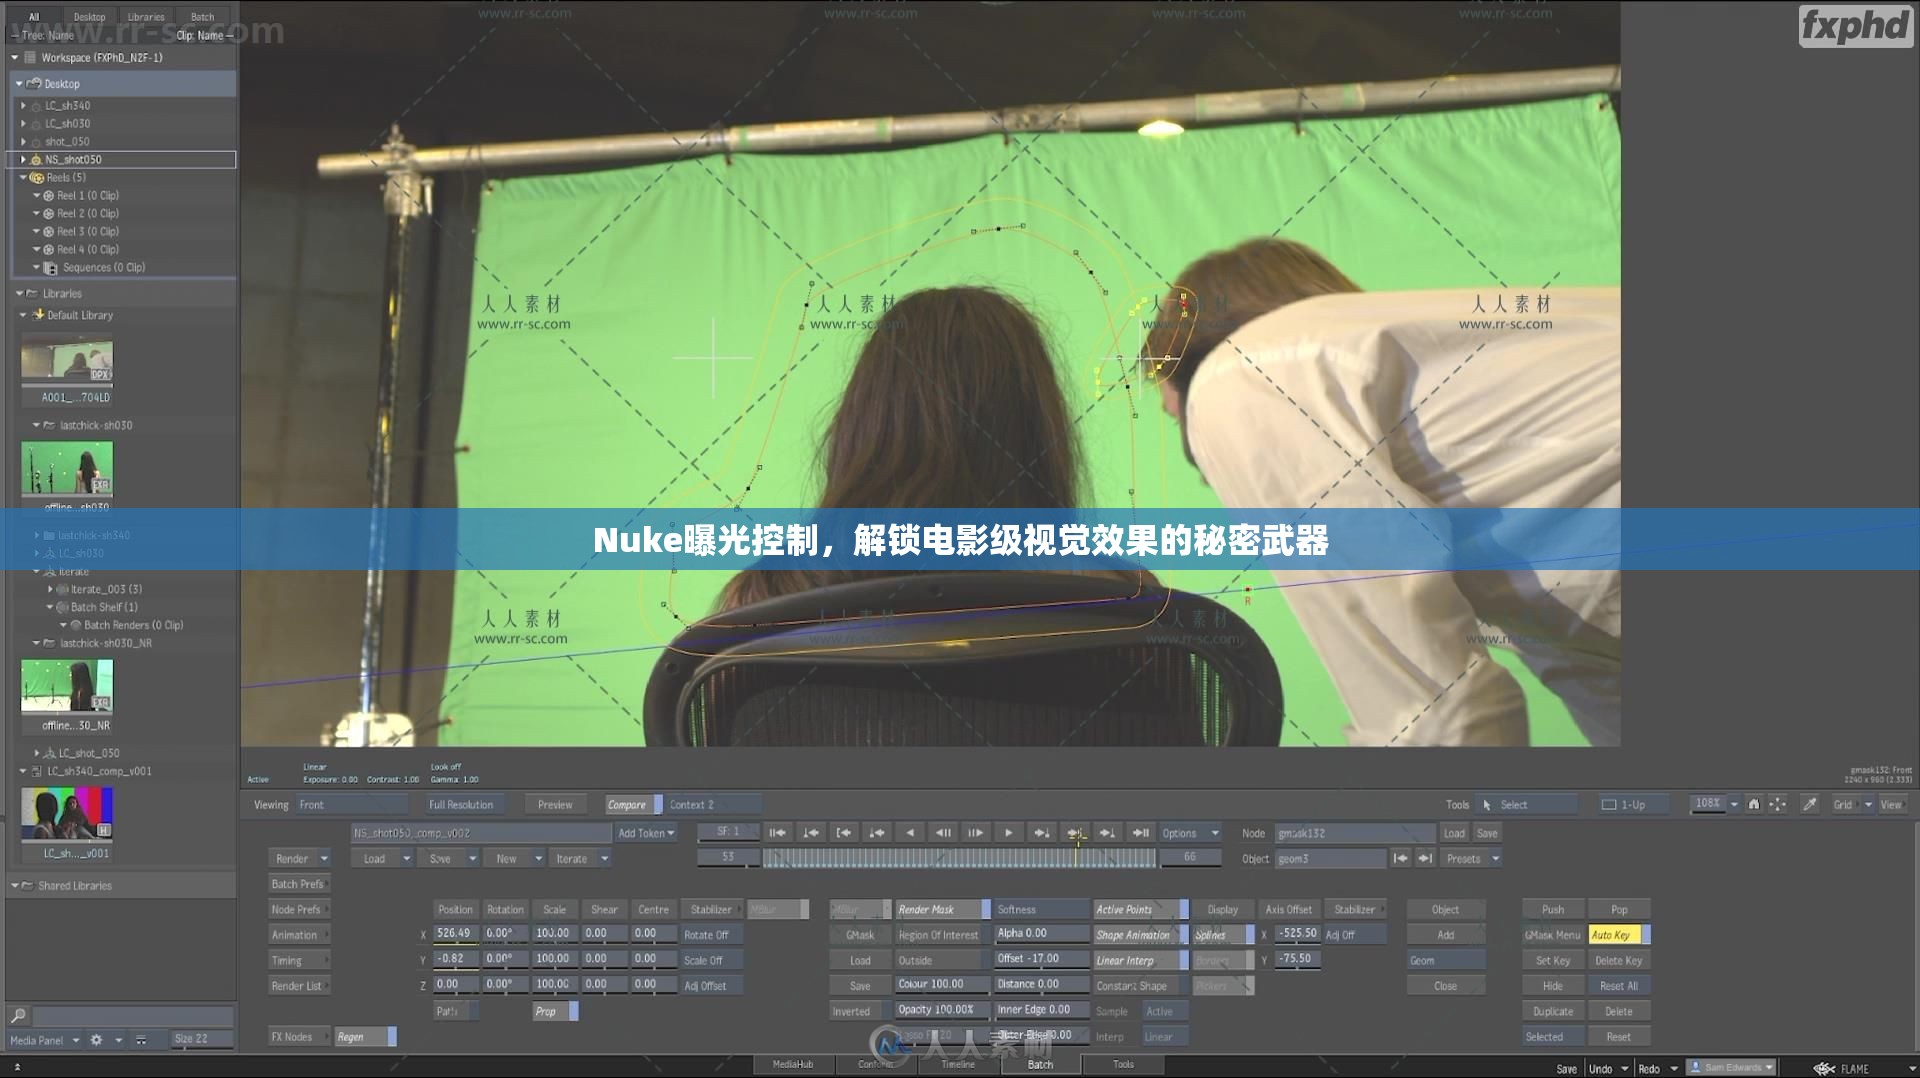Click the Delete Key button
Screen dimensions: 1920x1078
click(x=1619, y=960)
